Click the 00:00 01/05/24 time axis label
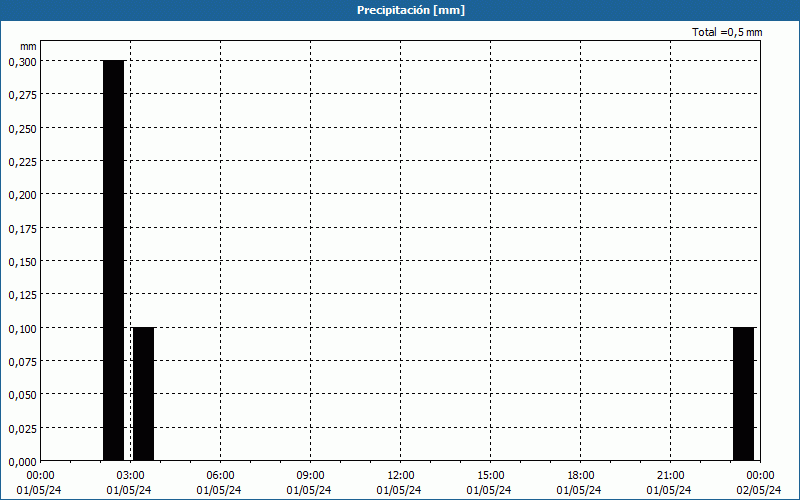 click(x=39, y=483)
